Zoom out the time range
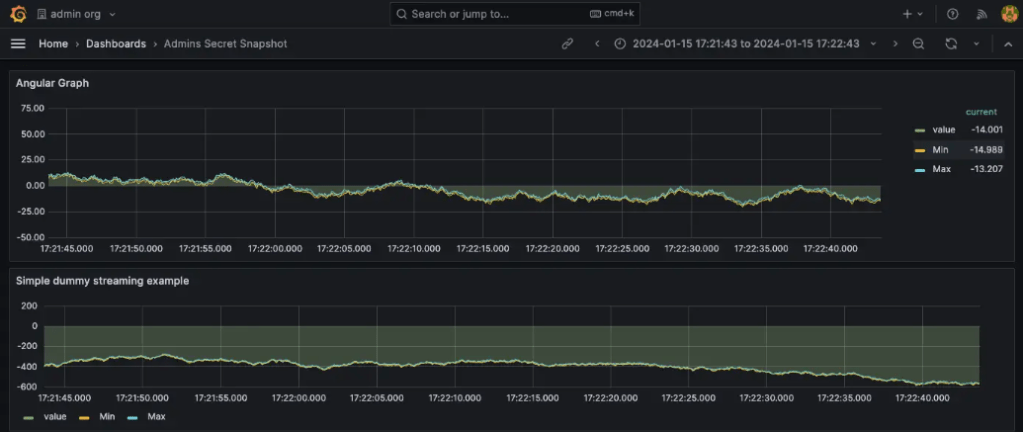 tap(918, 44)
